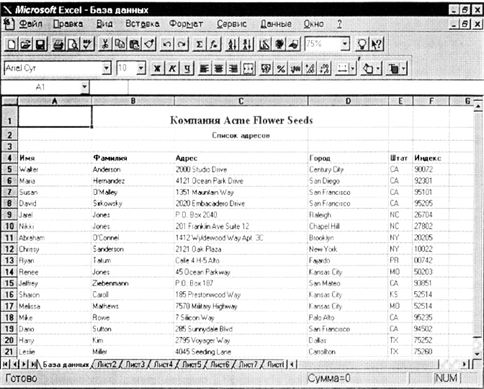Open the fill color picker button
This screenshot has width=484, height=389.
371,69
